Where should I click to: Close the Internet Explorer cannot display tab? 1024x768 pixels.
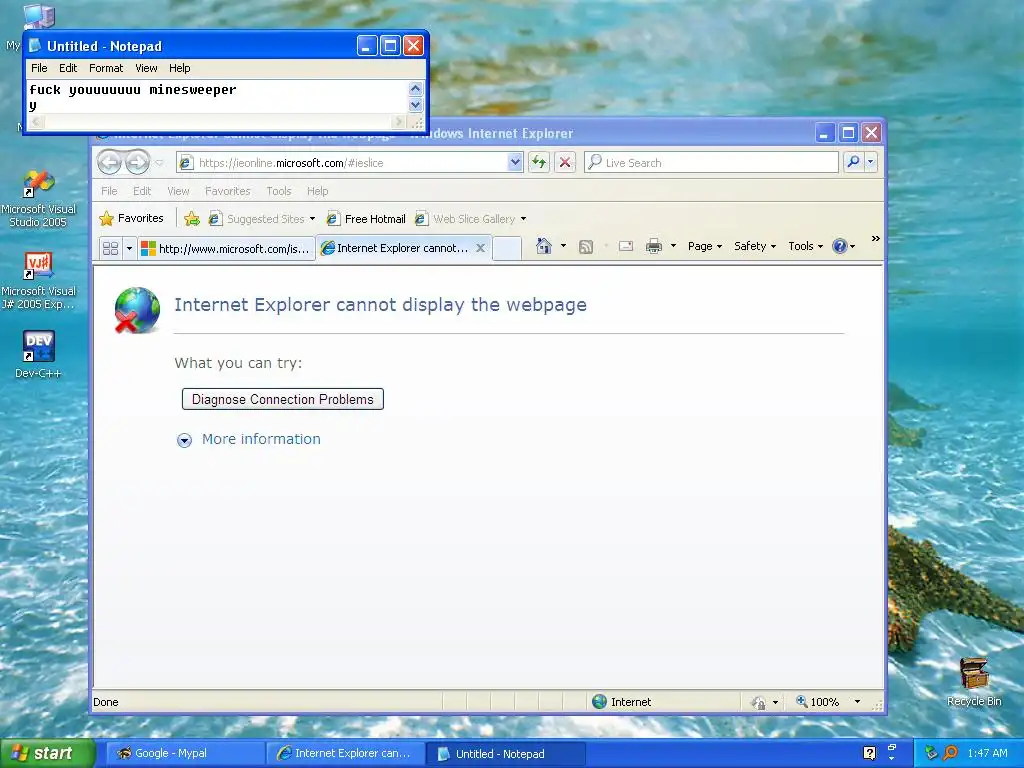click(x=481, y=248)
